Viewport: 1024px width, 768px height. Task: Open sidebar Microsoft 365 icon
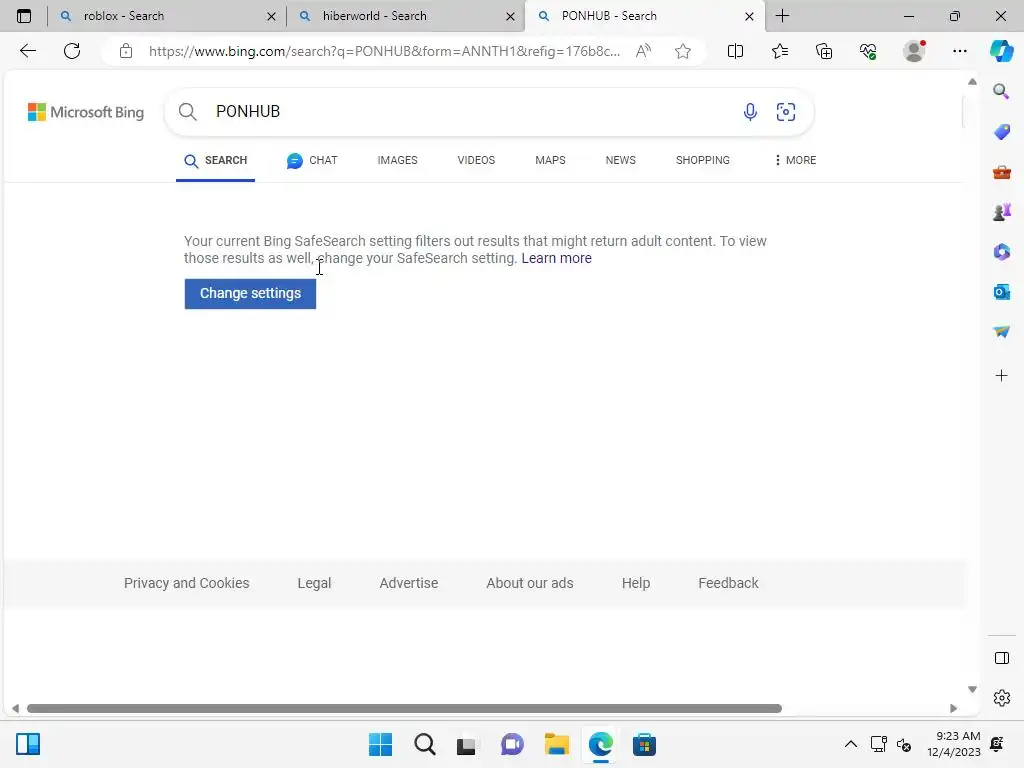(1001, 252)
